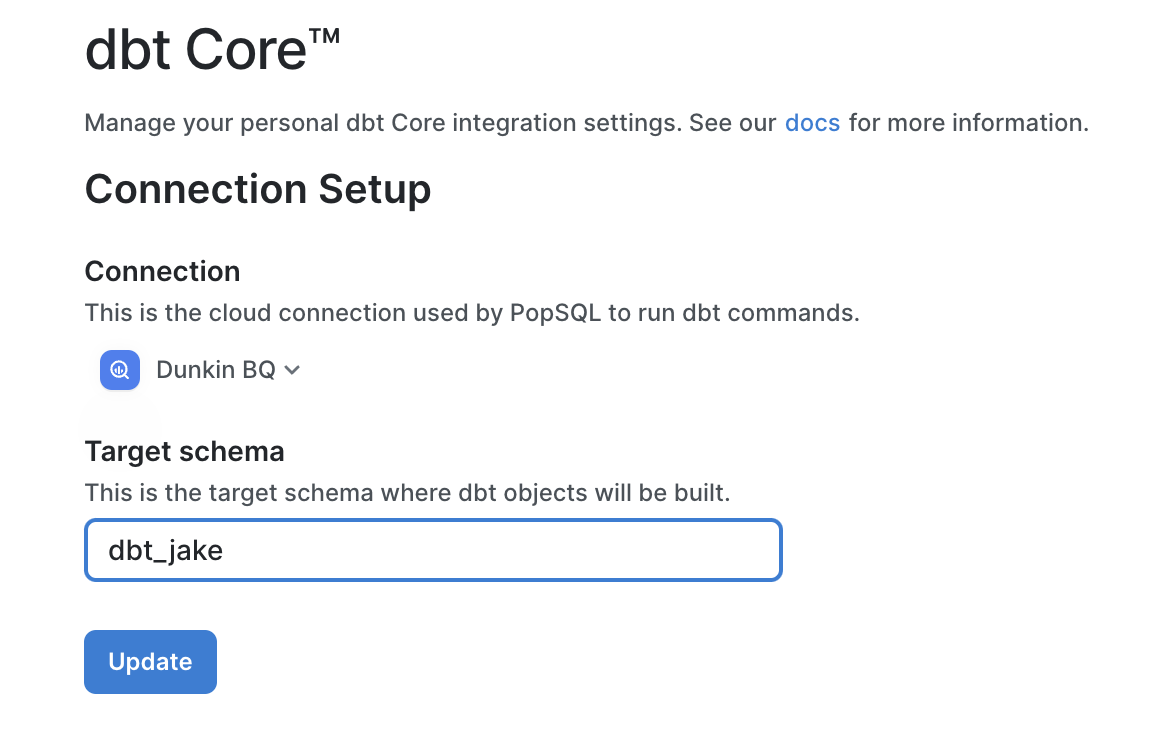Click the Connection section label
This screenshot has width=1174, height=738.
click(x=162, y=271)
